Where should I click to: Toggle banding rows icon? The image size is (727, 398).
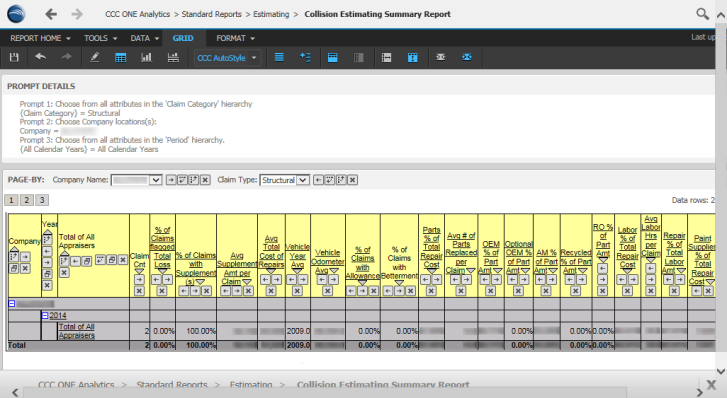click(279, 58)
